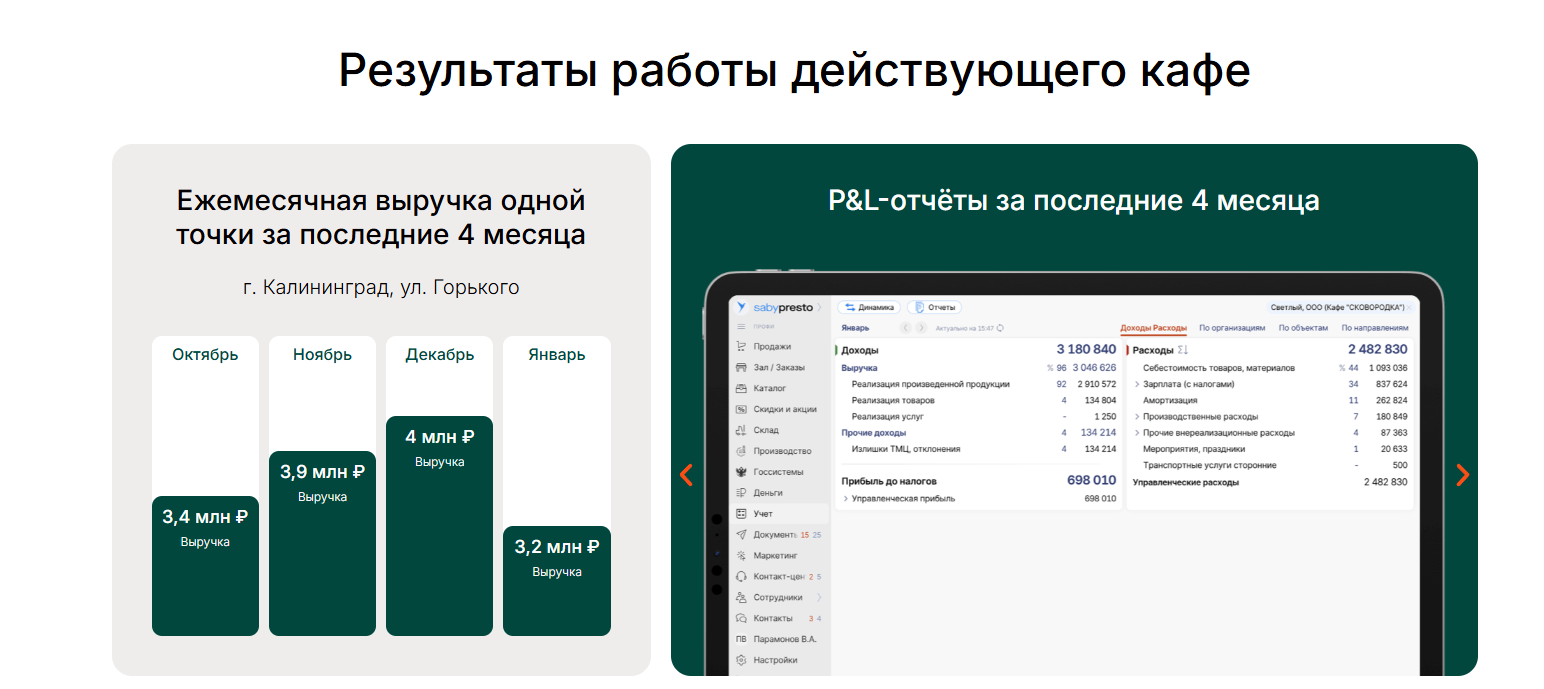
Task: Open the Сотрудники people icon
Action: (x=741, y=597)
